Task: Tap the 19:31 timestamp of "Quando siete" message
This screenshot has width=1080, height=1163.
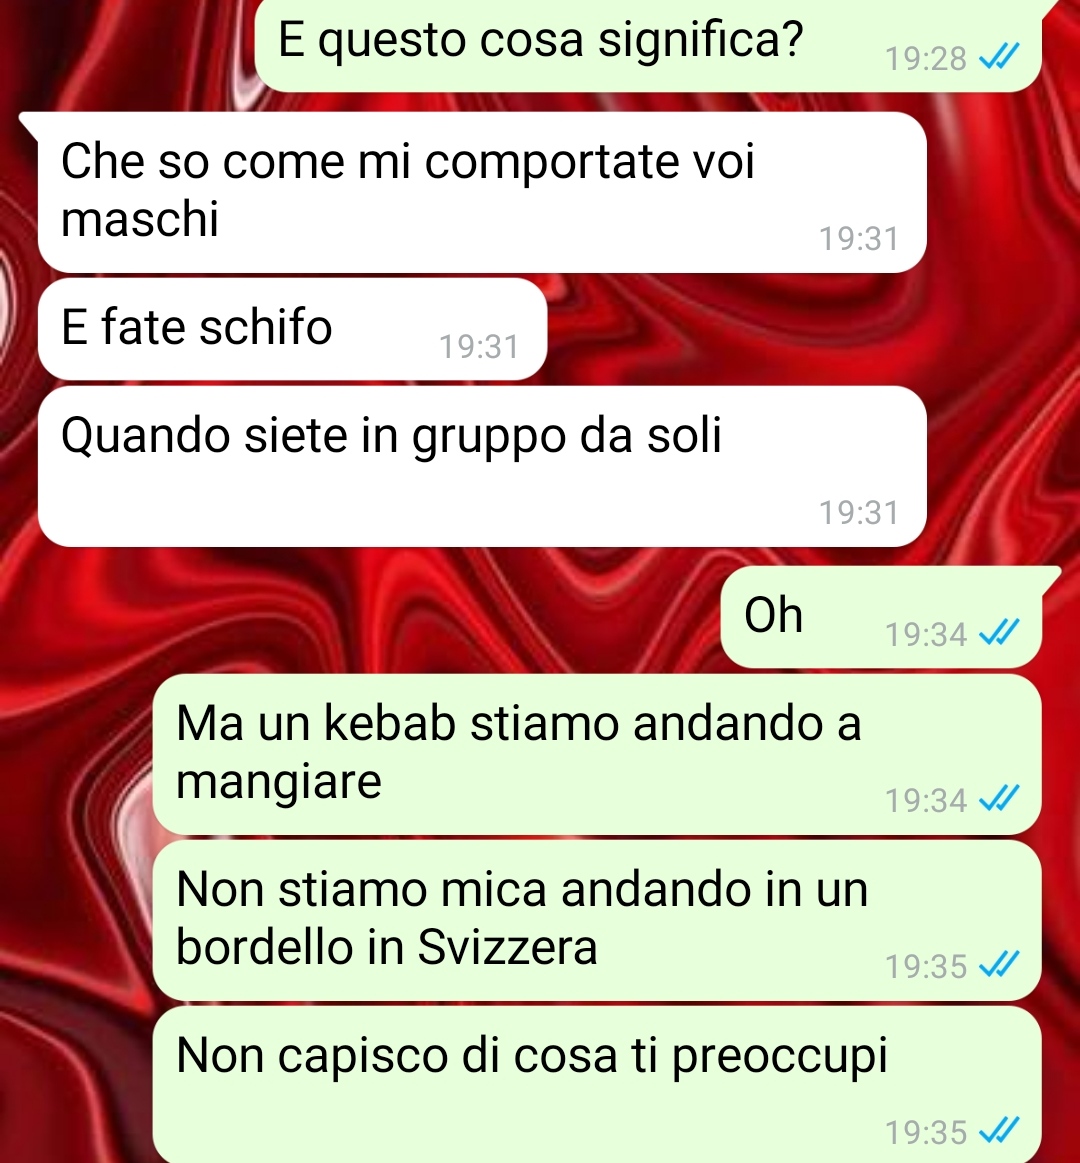Action: tap(858, 513)
